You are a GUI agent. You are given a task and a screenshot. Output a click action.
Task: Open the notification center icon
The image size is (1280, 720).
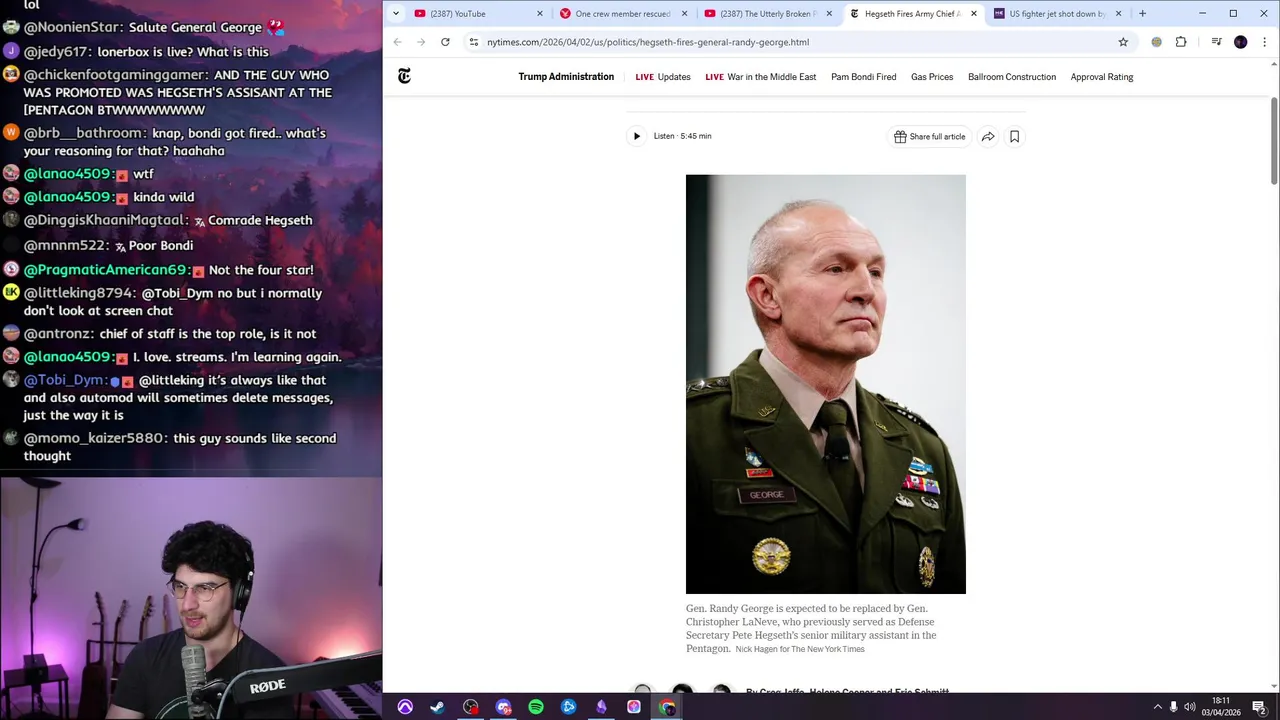click(x=1259, y=707)
